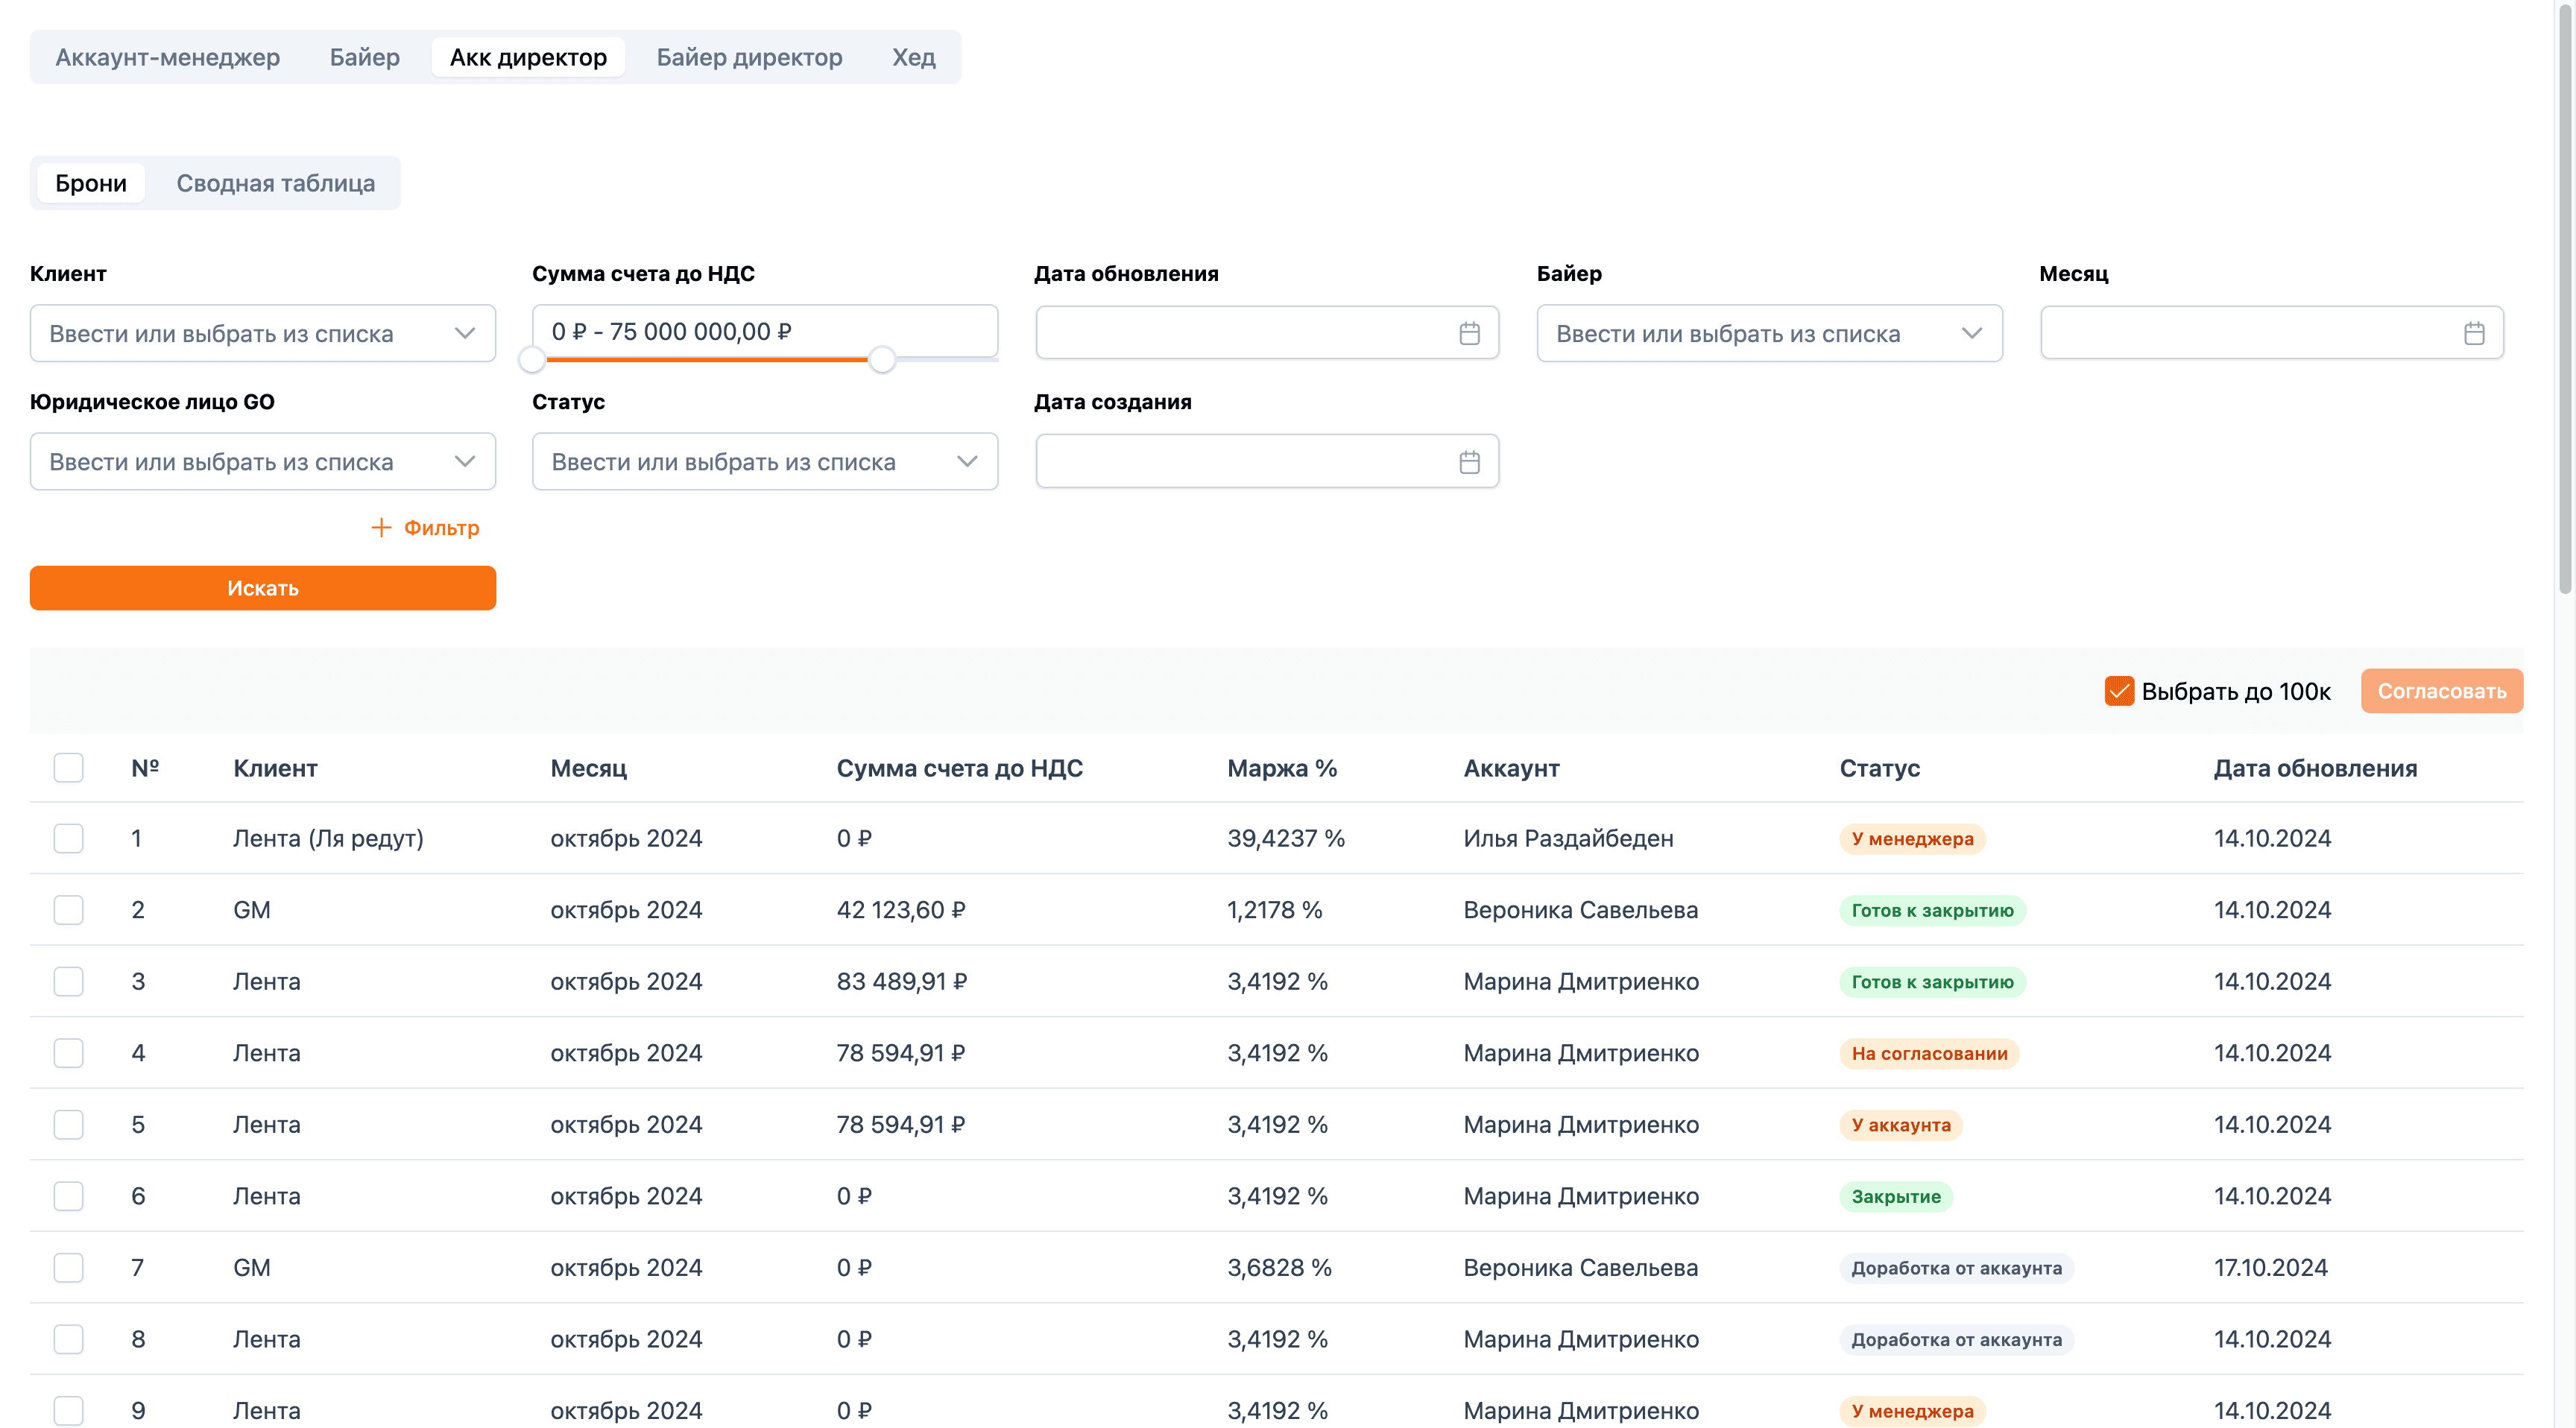Click the Согласовать button

point(2441,691)
